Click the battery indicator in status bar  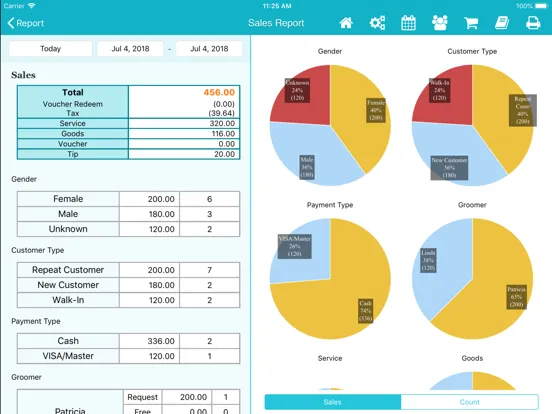click(541, 6)
